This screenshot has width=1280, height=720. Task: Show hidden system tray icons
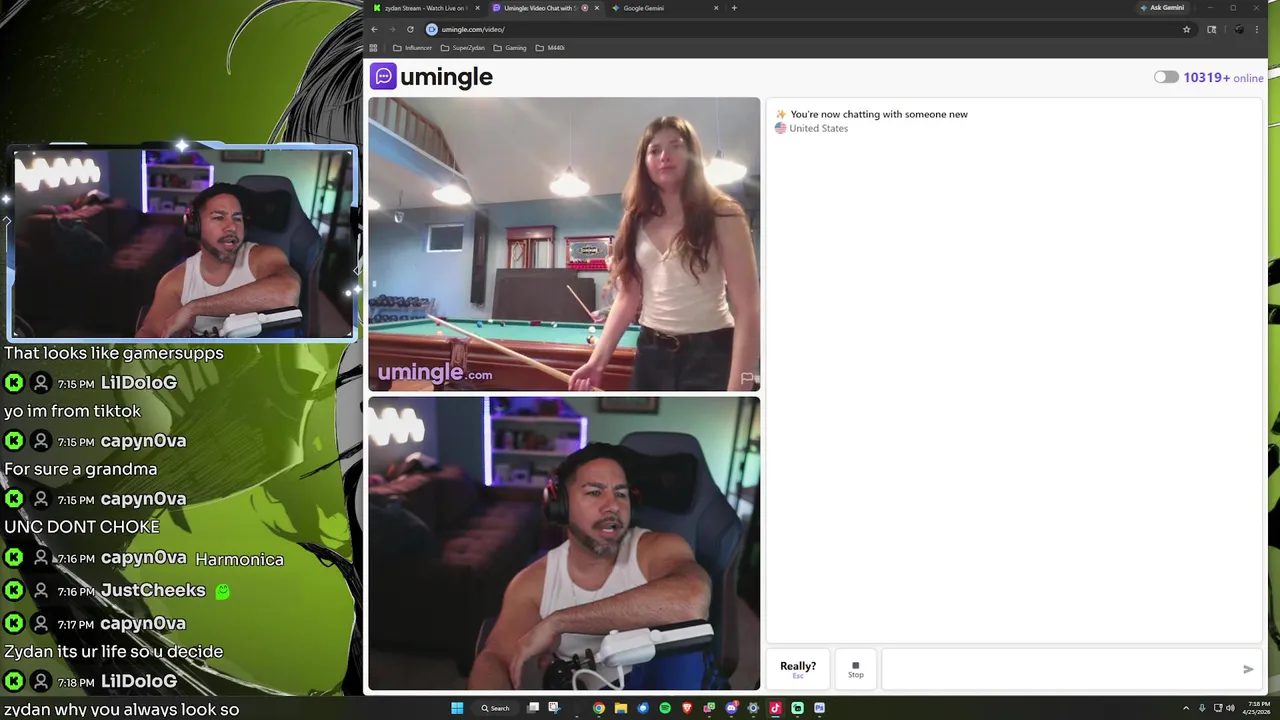click(1186, 708)
